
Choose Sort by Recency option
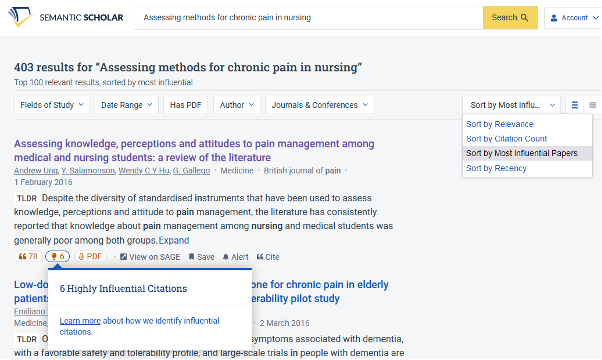click(x=496, y=168)
